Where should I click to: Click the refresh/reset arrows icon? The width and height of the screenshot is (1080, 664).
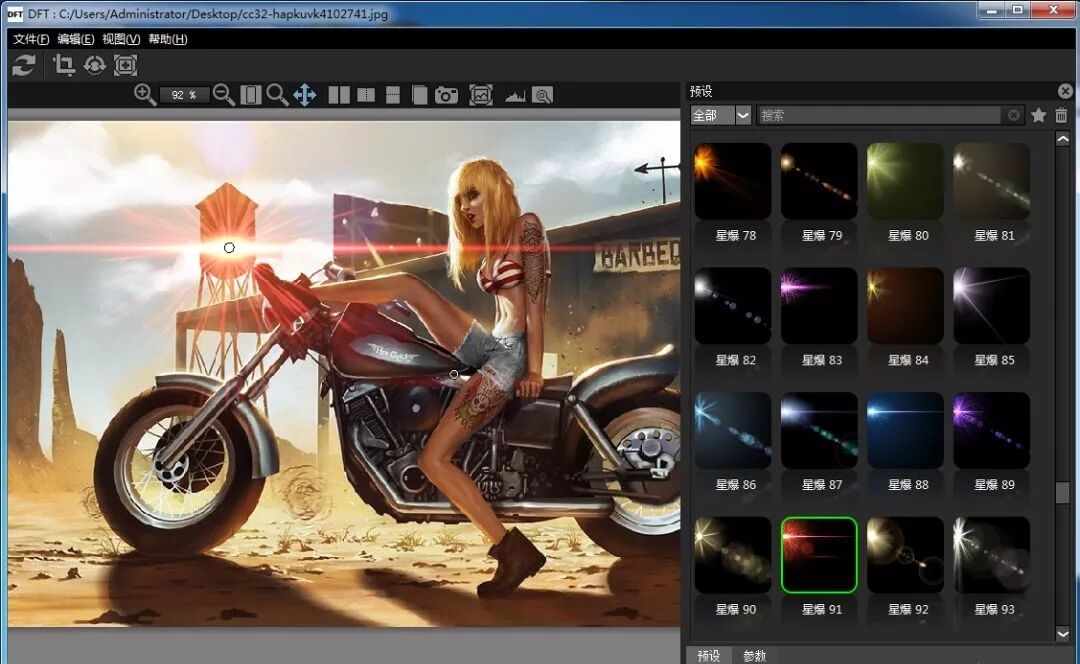tap(23, 65)
